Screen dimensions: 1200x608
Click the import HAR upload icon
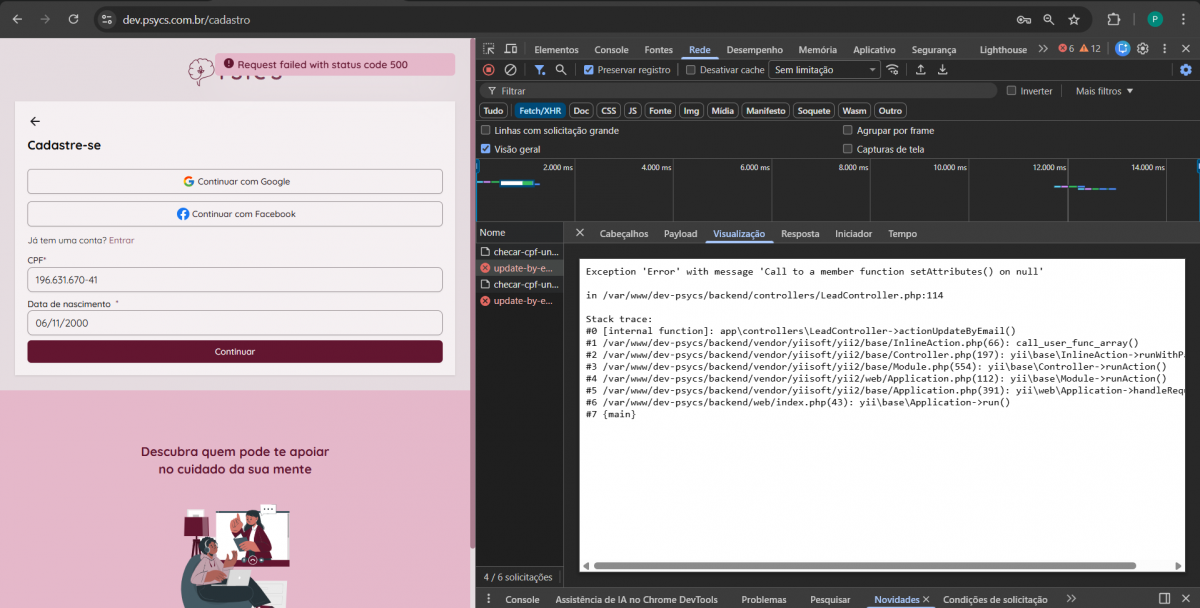point(920,70)
